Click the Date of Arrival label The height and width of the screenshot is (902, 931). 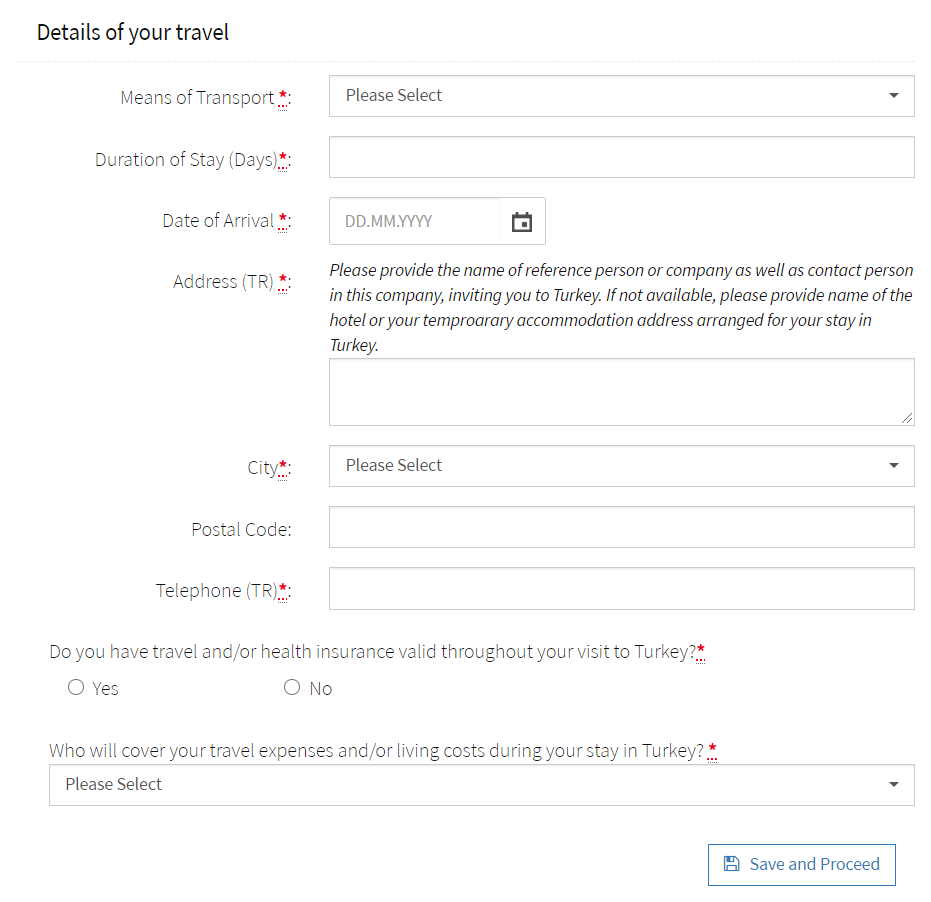(218, 221)
